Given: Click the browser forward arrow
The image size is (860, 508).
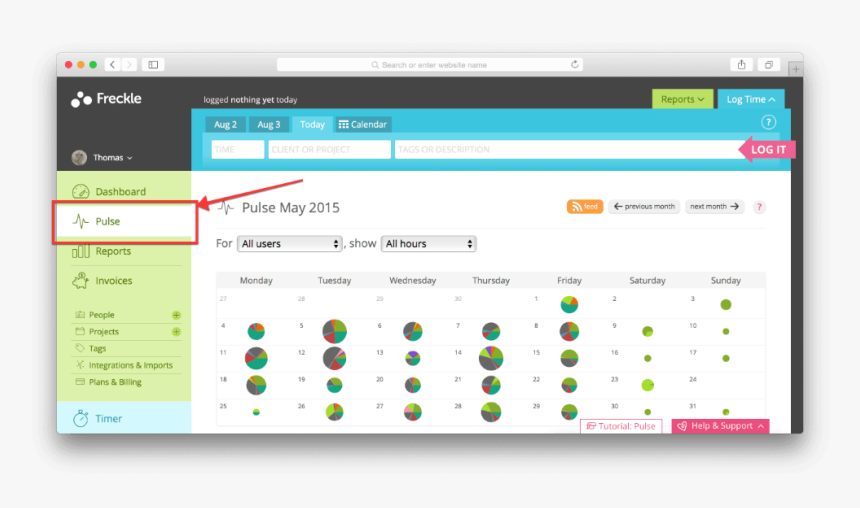Looking at the screenshot, I should (129, 65).
